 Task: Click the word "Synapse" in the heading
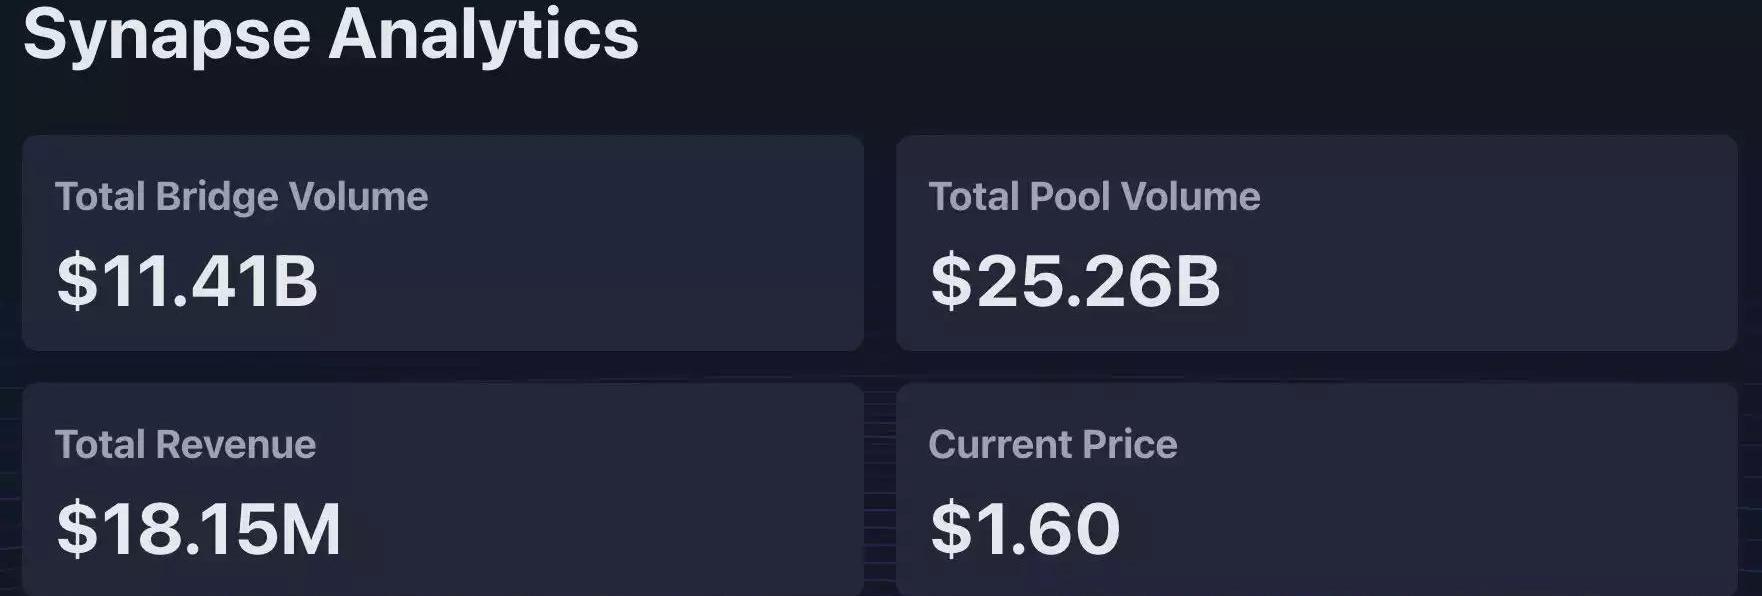point(167,36)
